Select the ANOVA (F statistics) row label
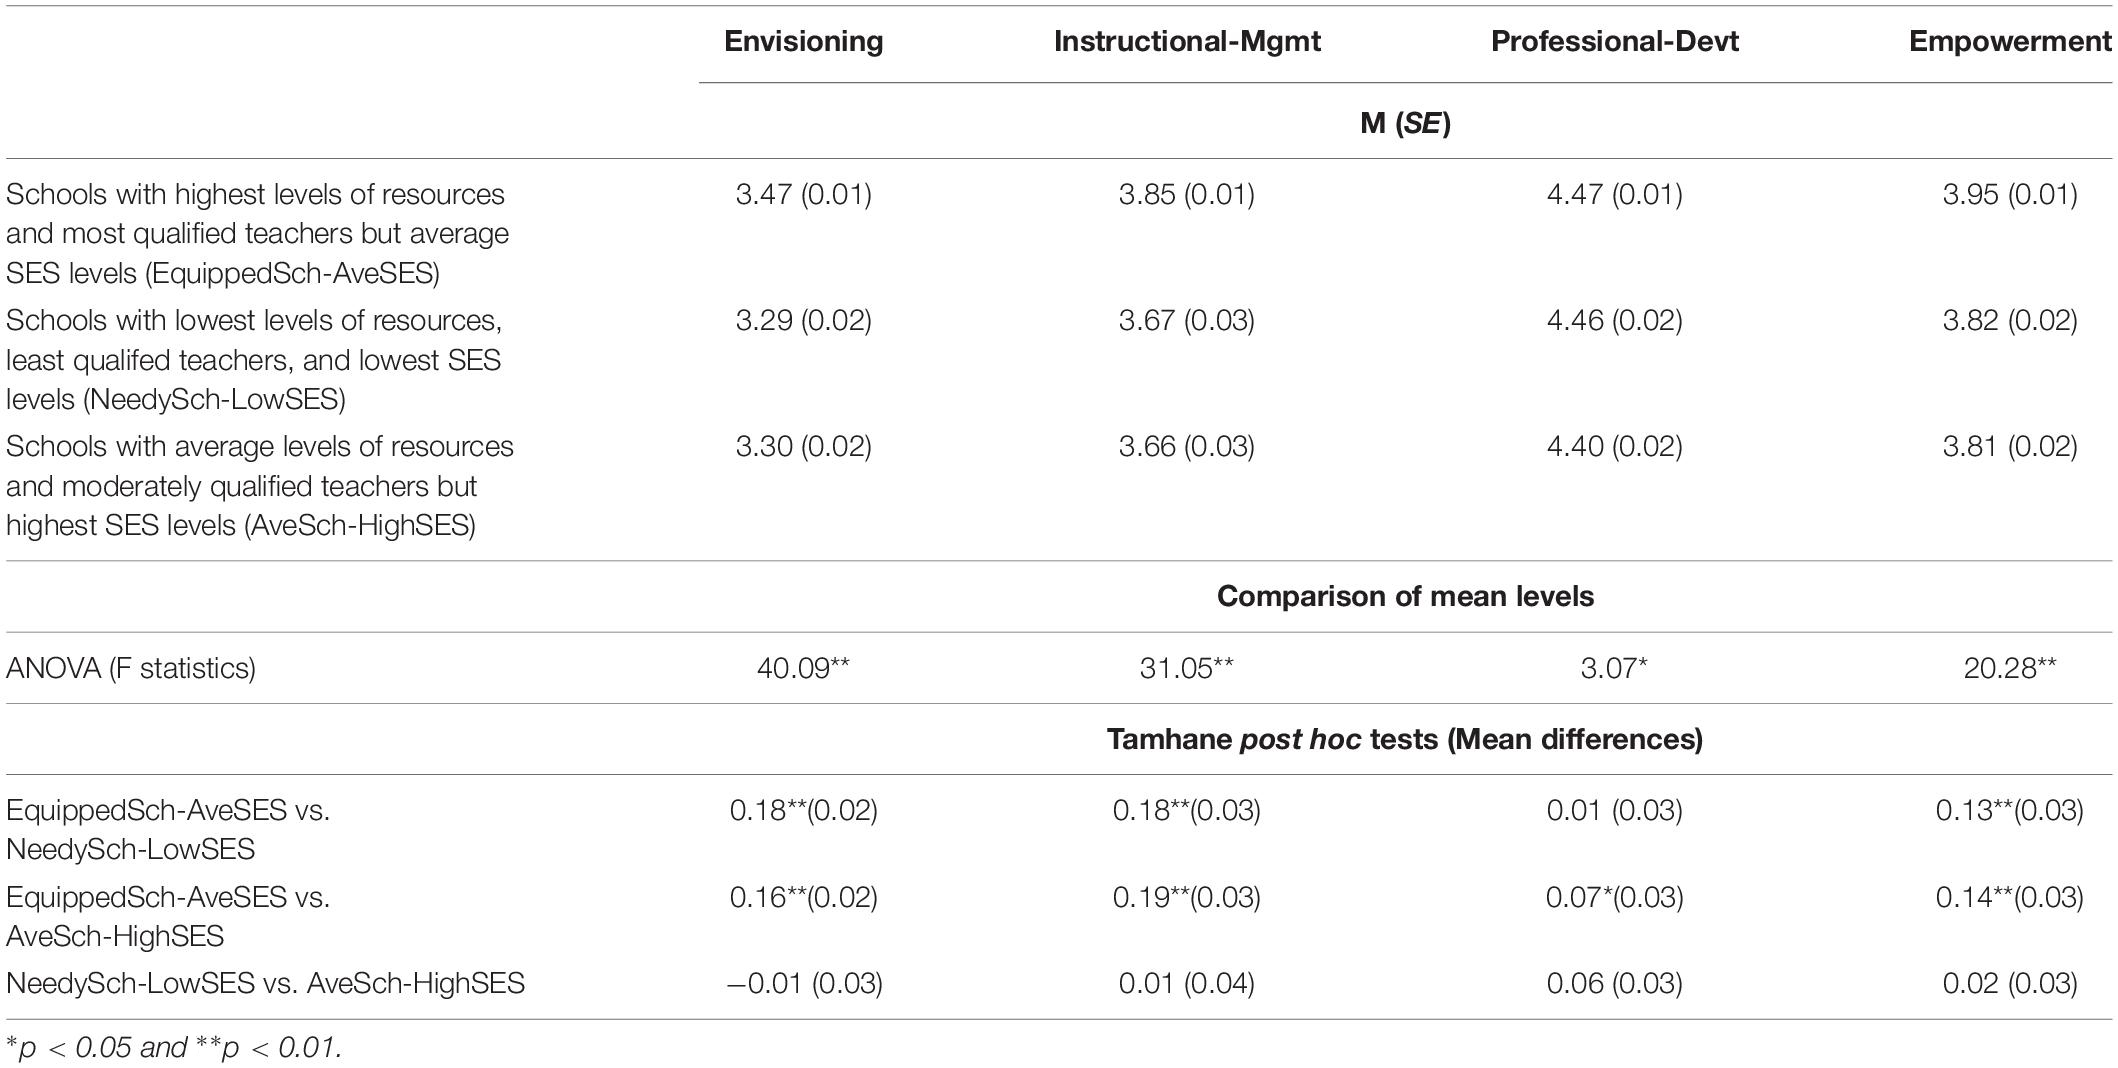Image resolution: width=2118 pixels, height=1068 pixels. pos(131,668)
